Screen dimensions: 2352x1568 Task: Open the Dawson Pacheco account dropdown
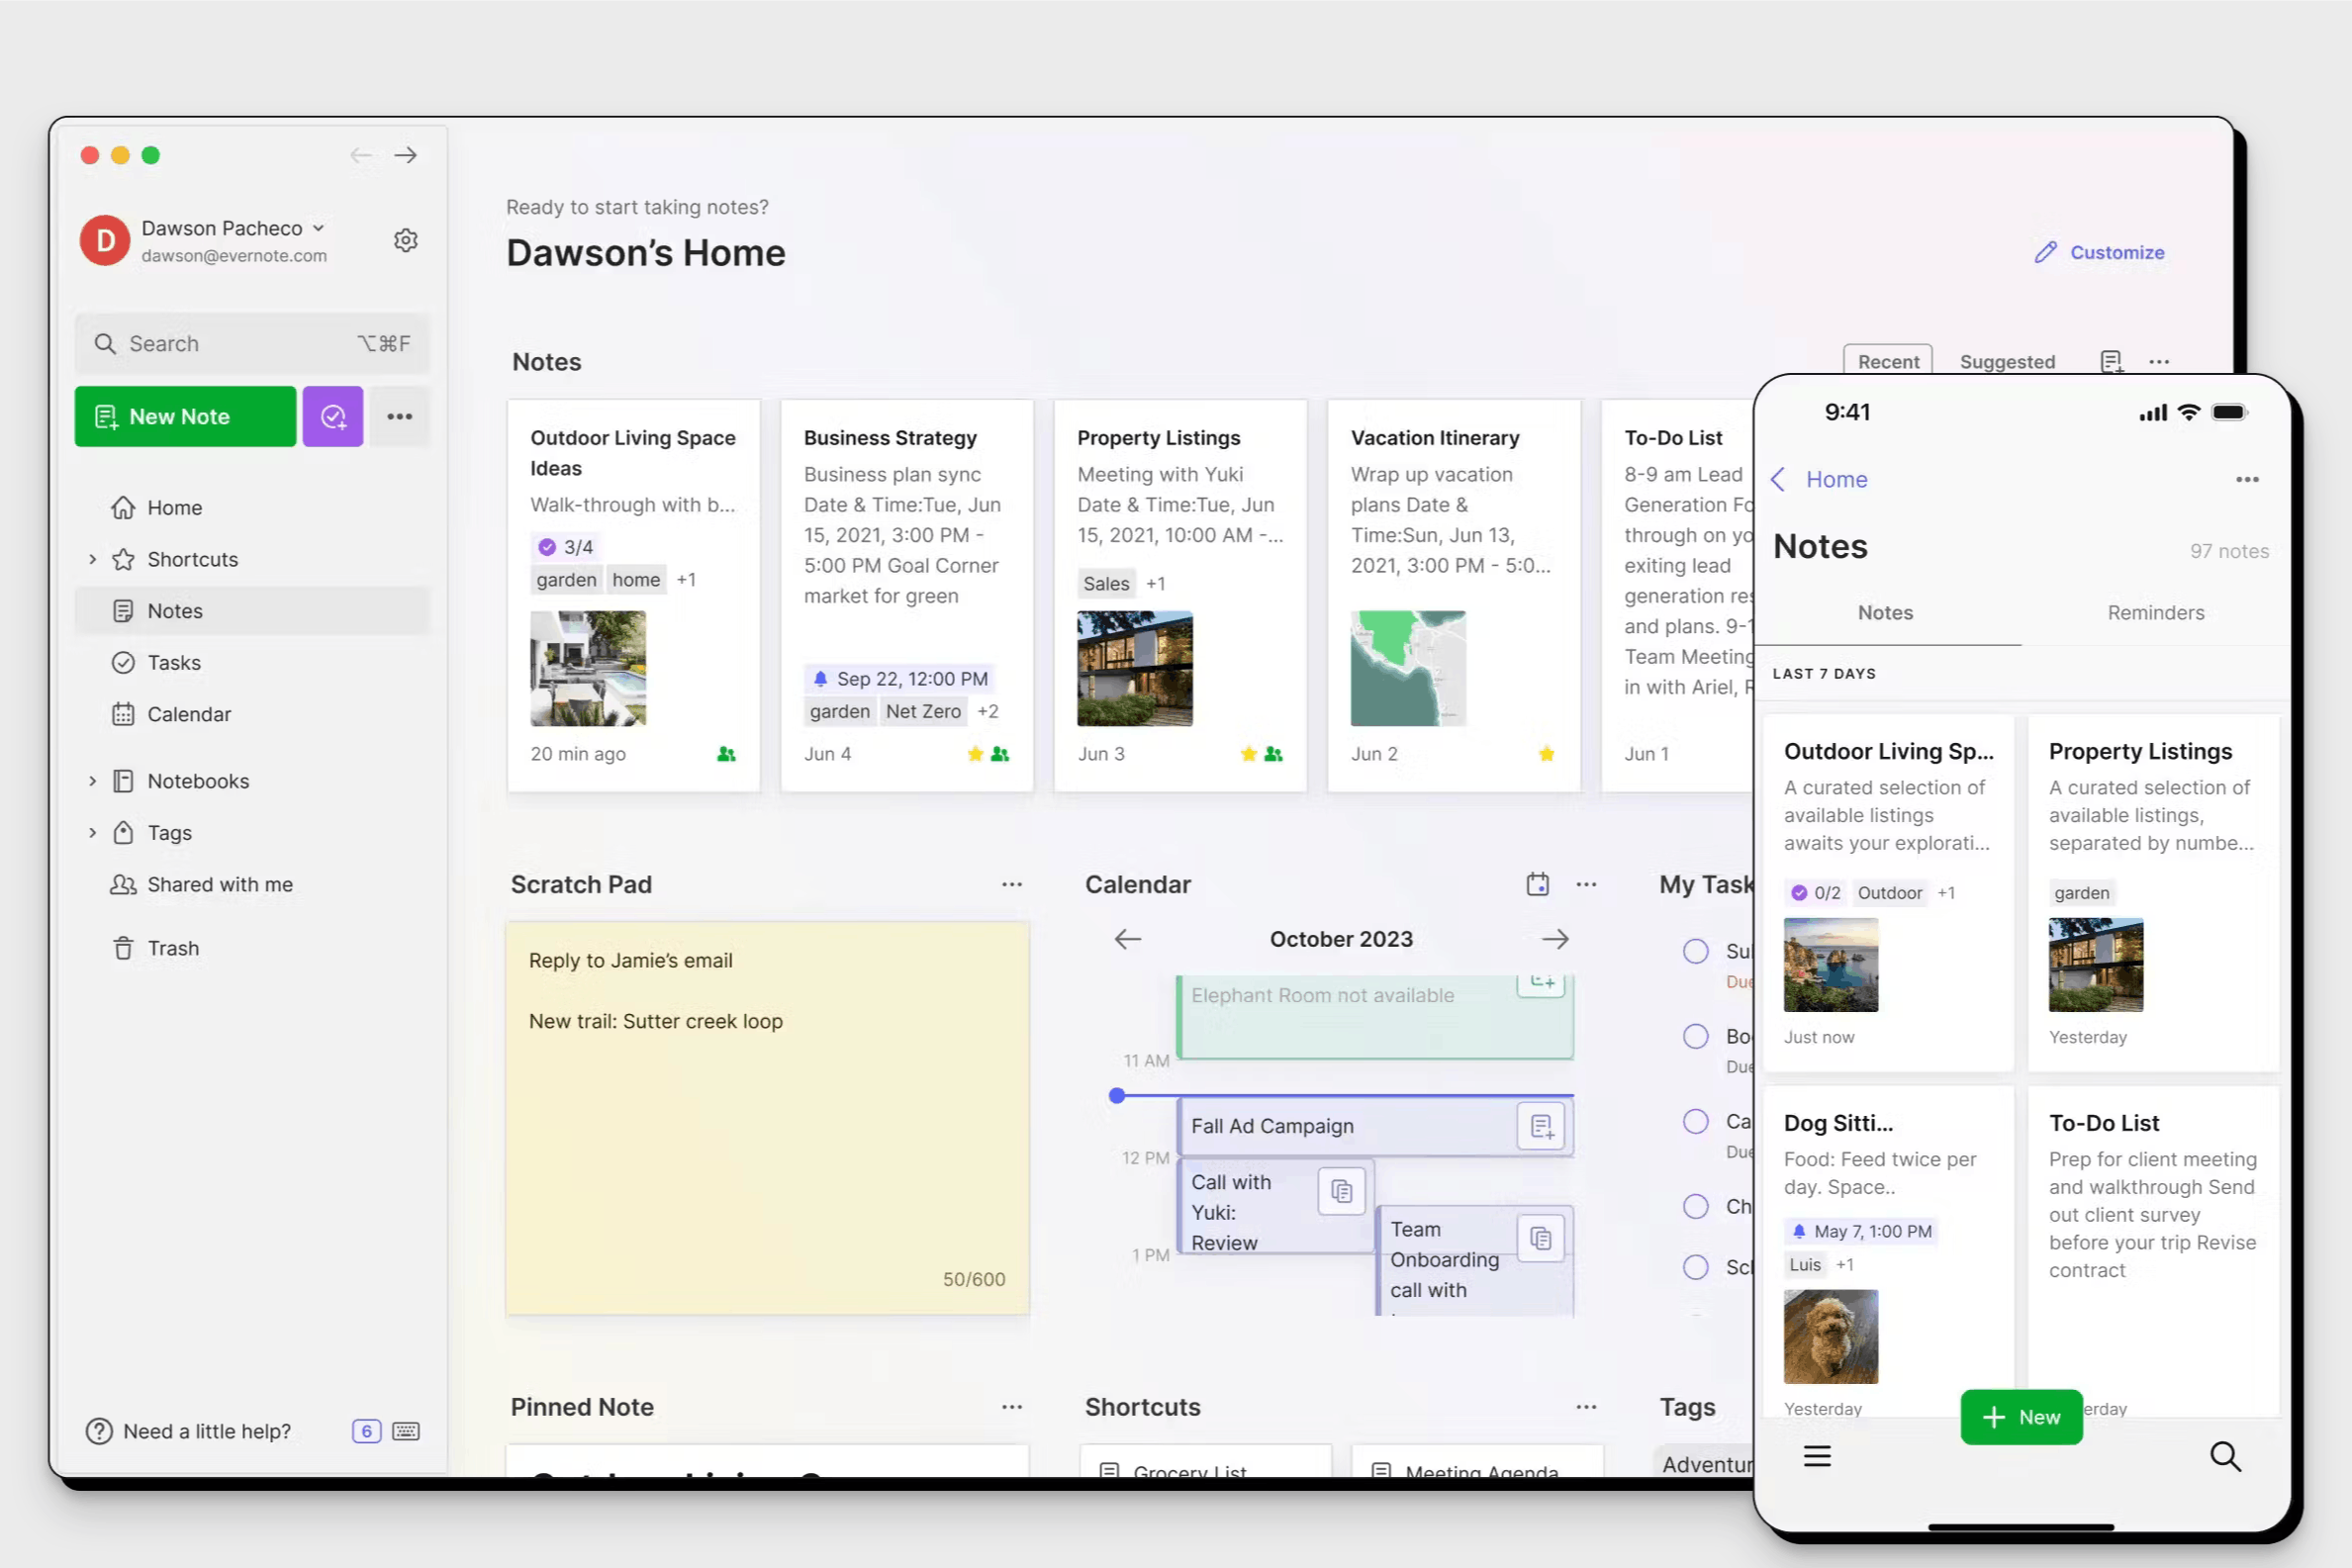(318, 227)
